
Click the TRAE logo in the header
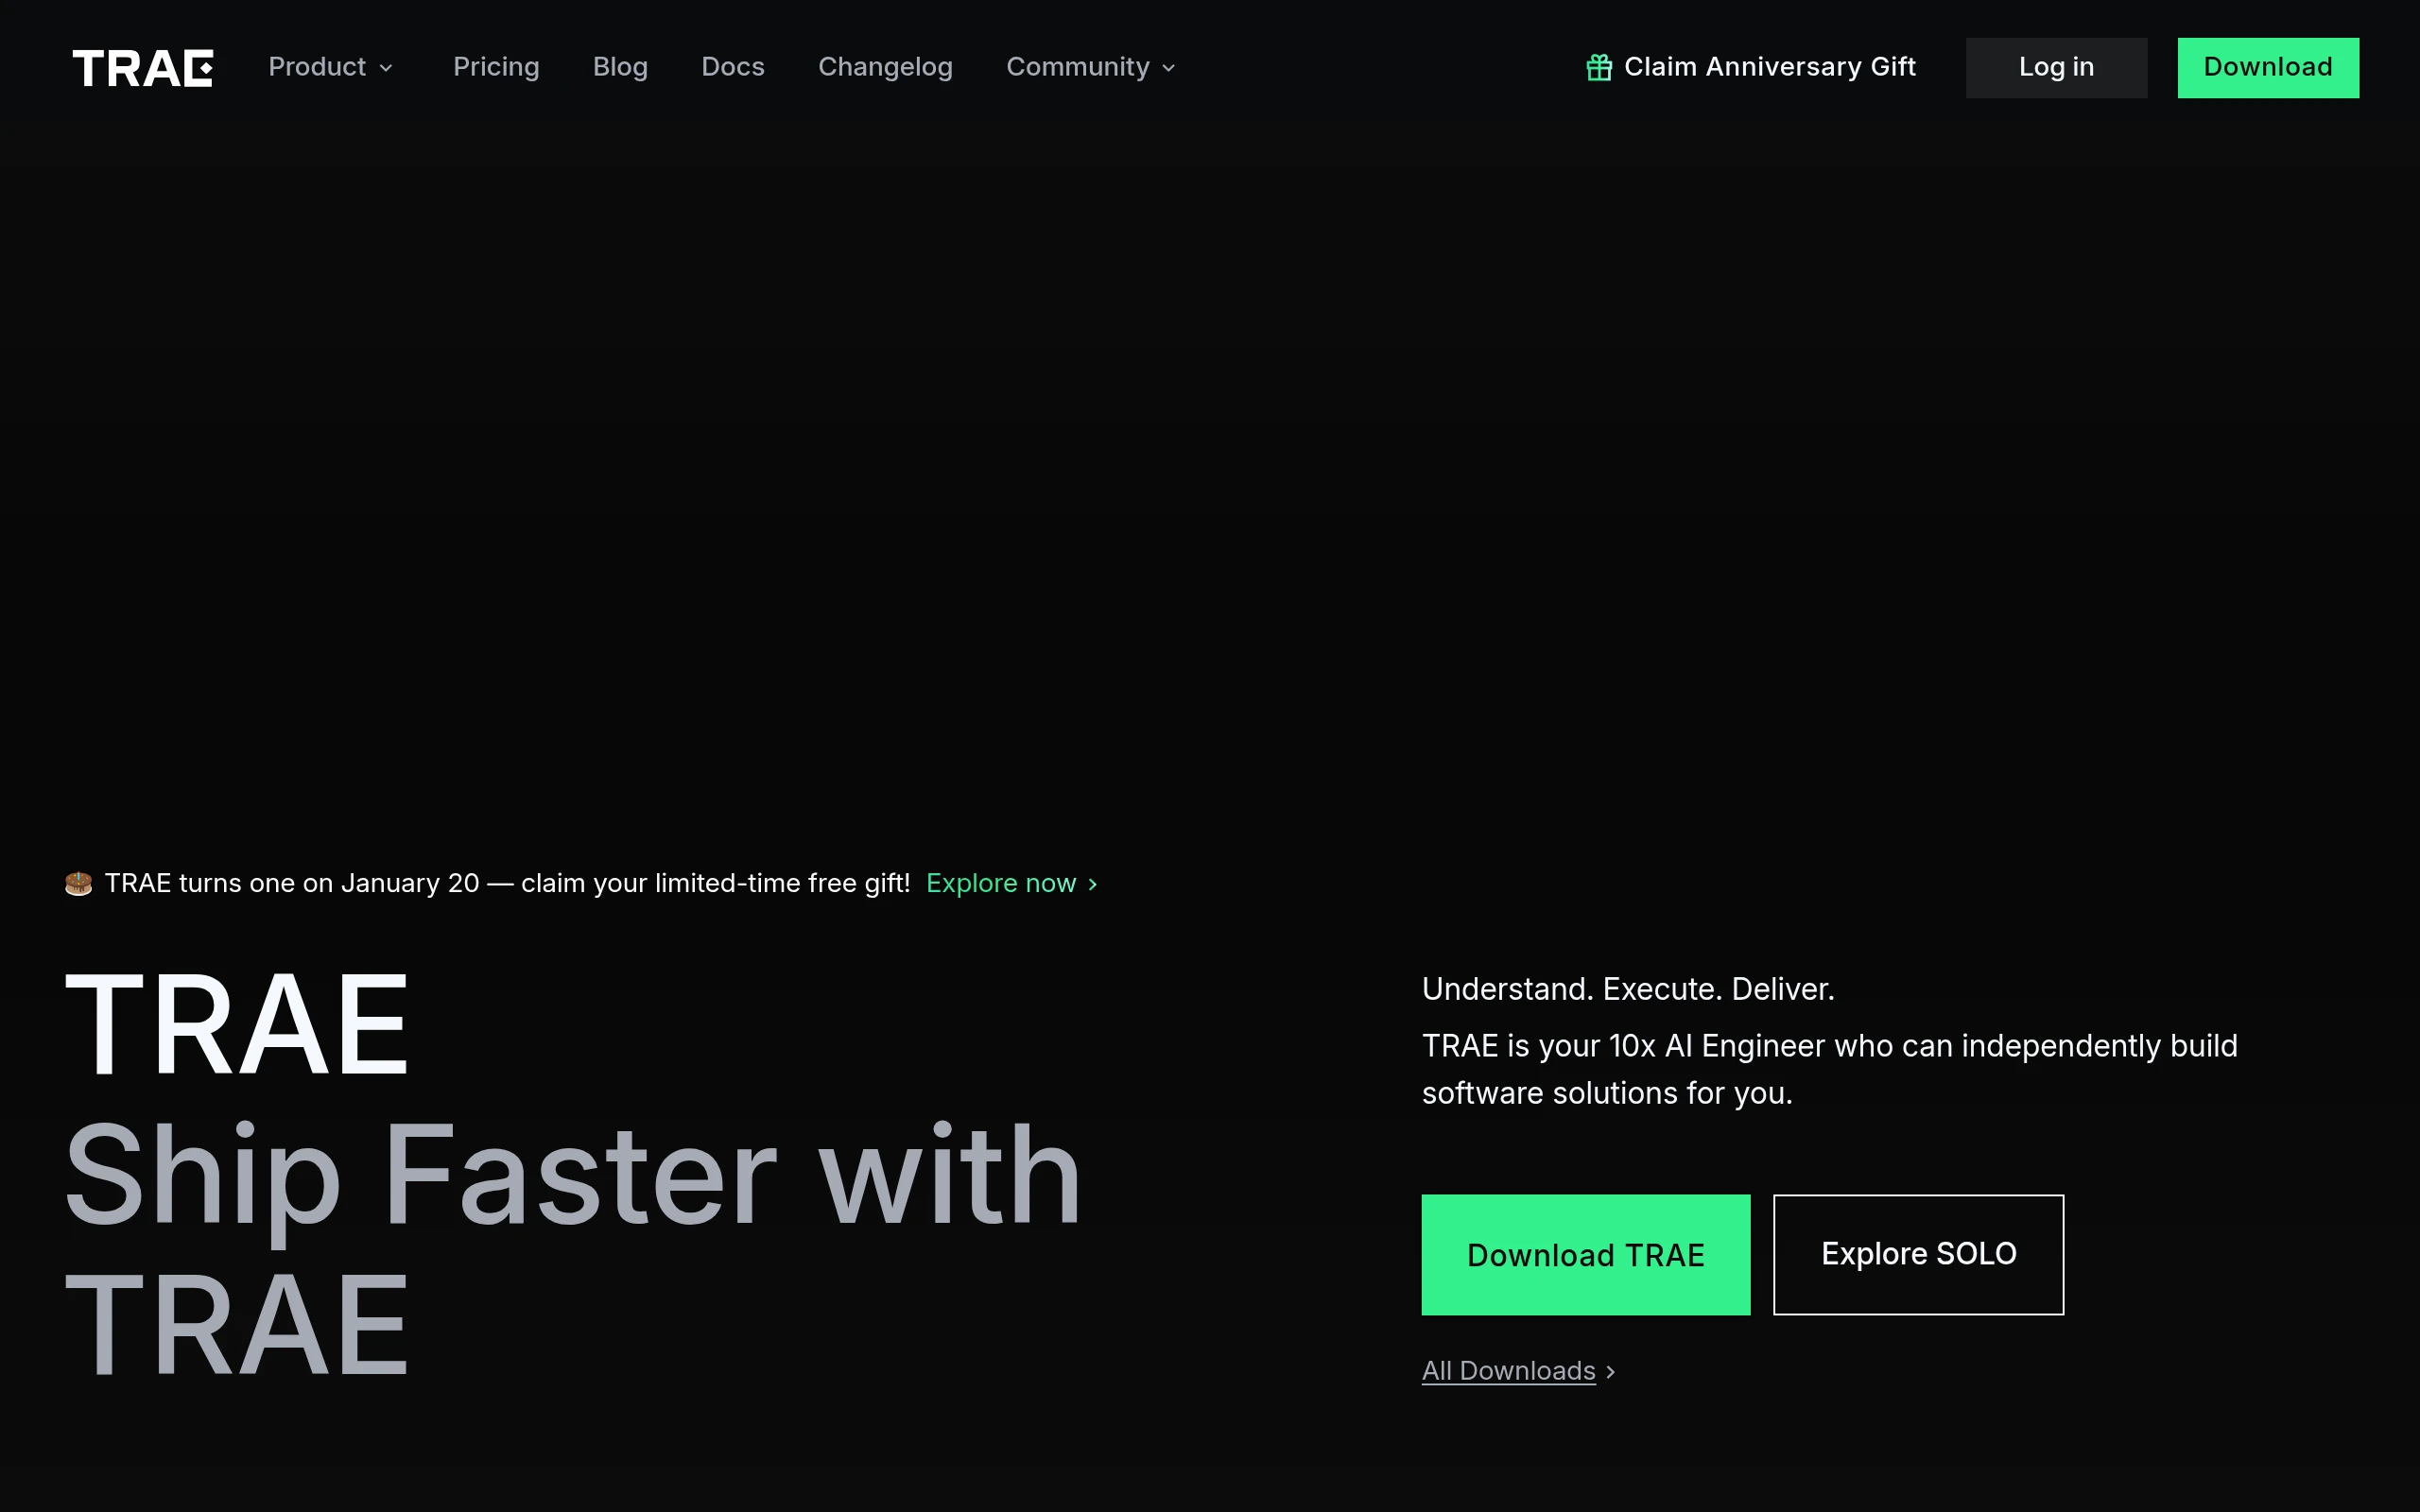point(142,68)
